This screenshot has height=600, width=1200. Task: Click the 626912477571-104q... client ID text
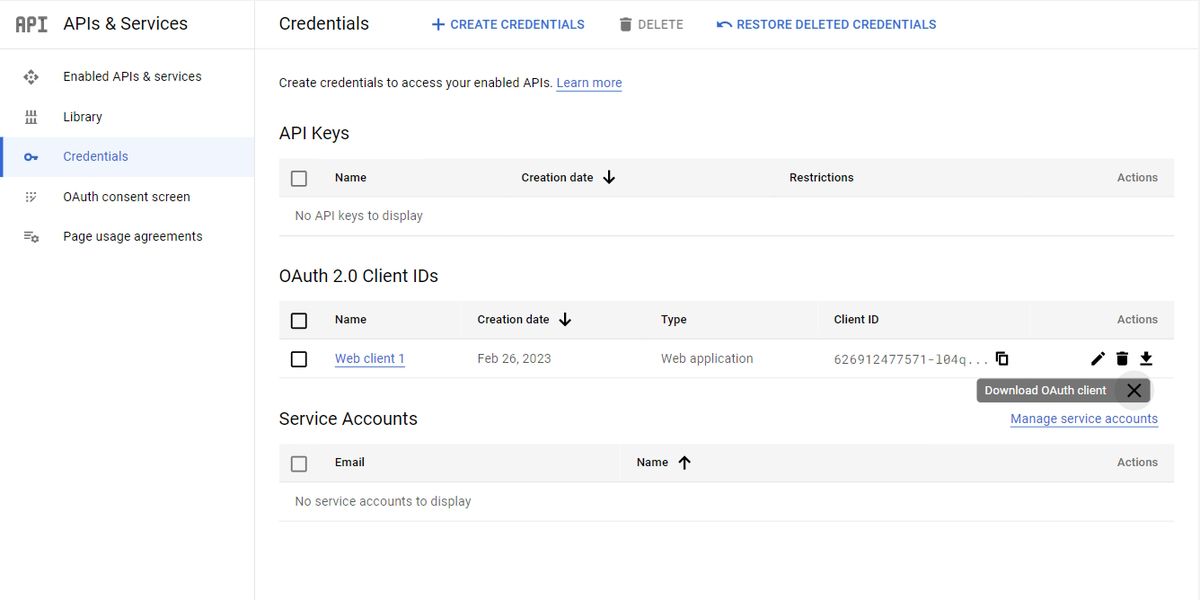[x=911, y=359]
